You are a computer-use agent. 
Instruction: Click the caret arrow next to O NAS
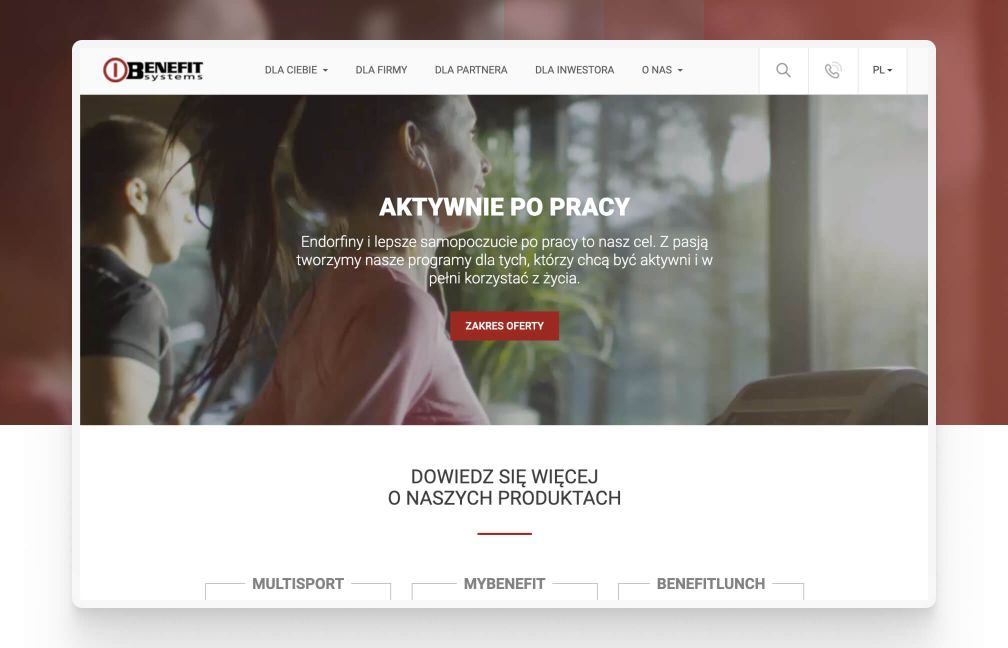point(680,70)
